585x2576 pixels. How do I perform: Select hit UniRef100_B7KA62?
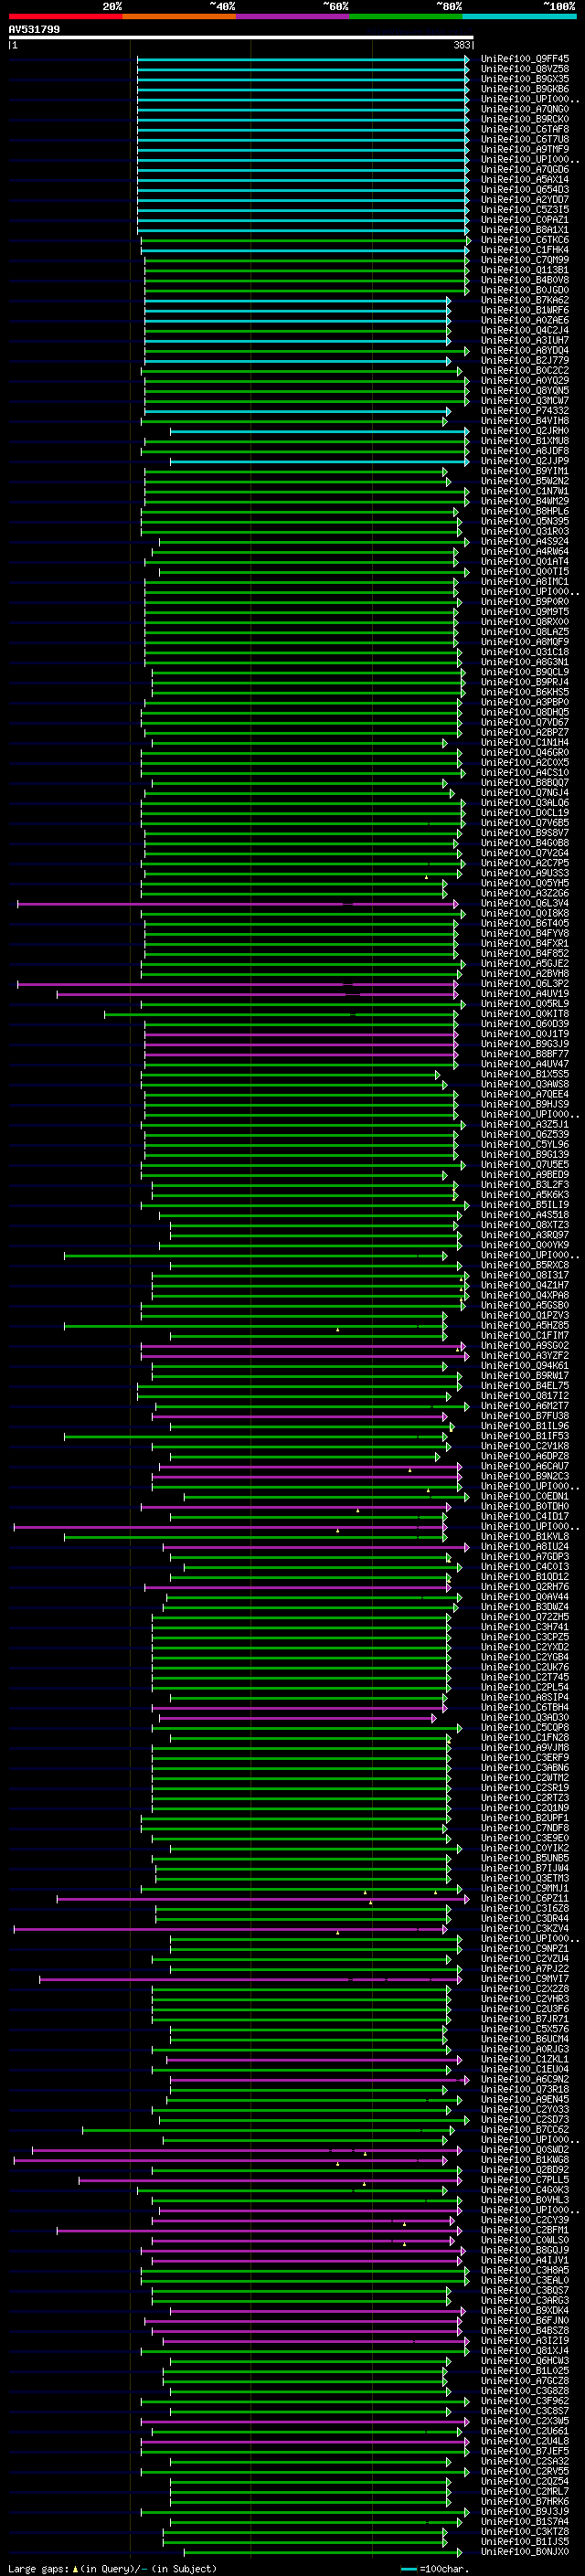point(525,300)
